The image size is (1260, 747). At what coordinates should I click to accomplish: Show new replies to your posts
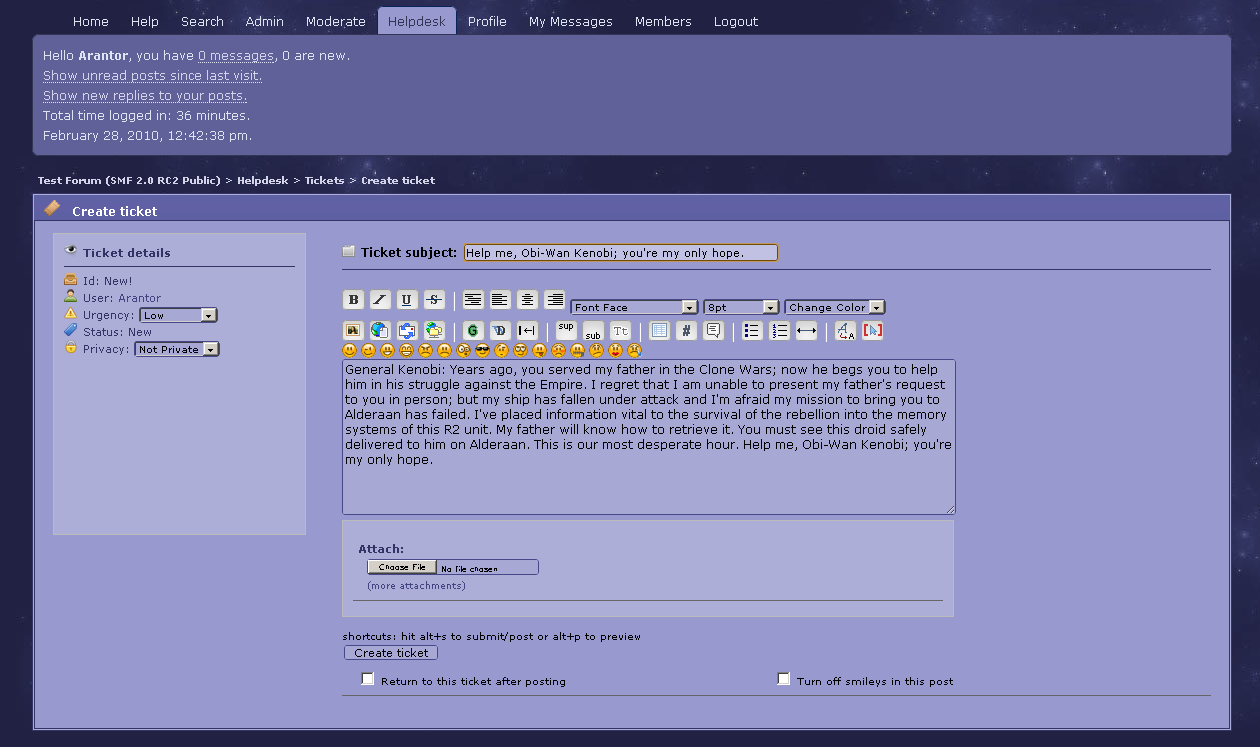tap(145, 96)
